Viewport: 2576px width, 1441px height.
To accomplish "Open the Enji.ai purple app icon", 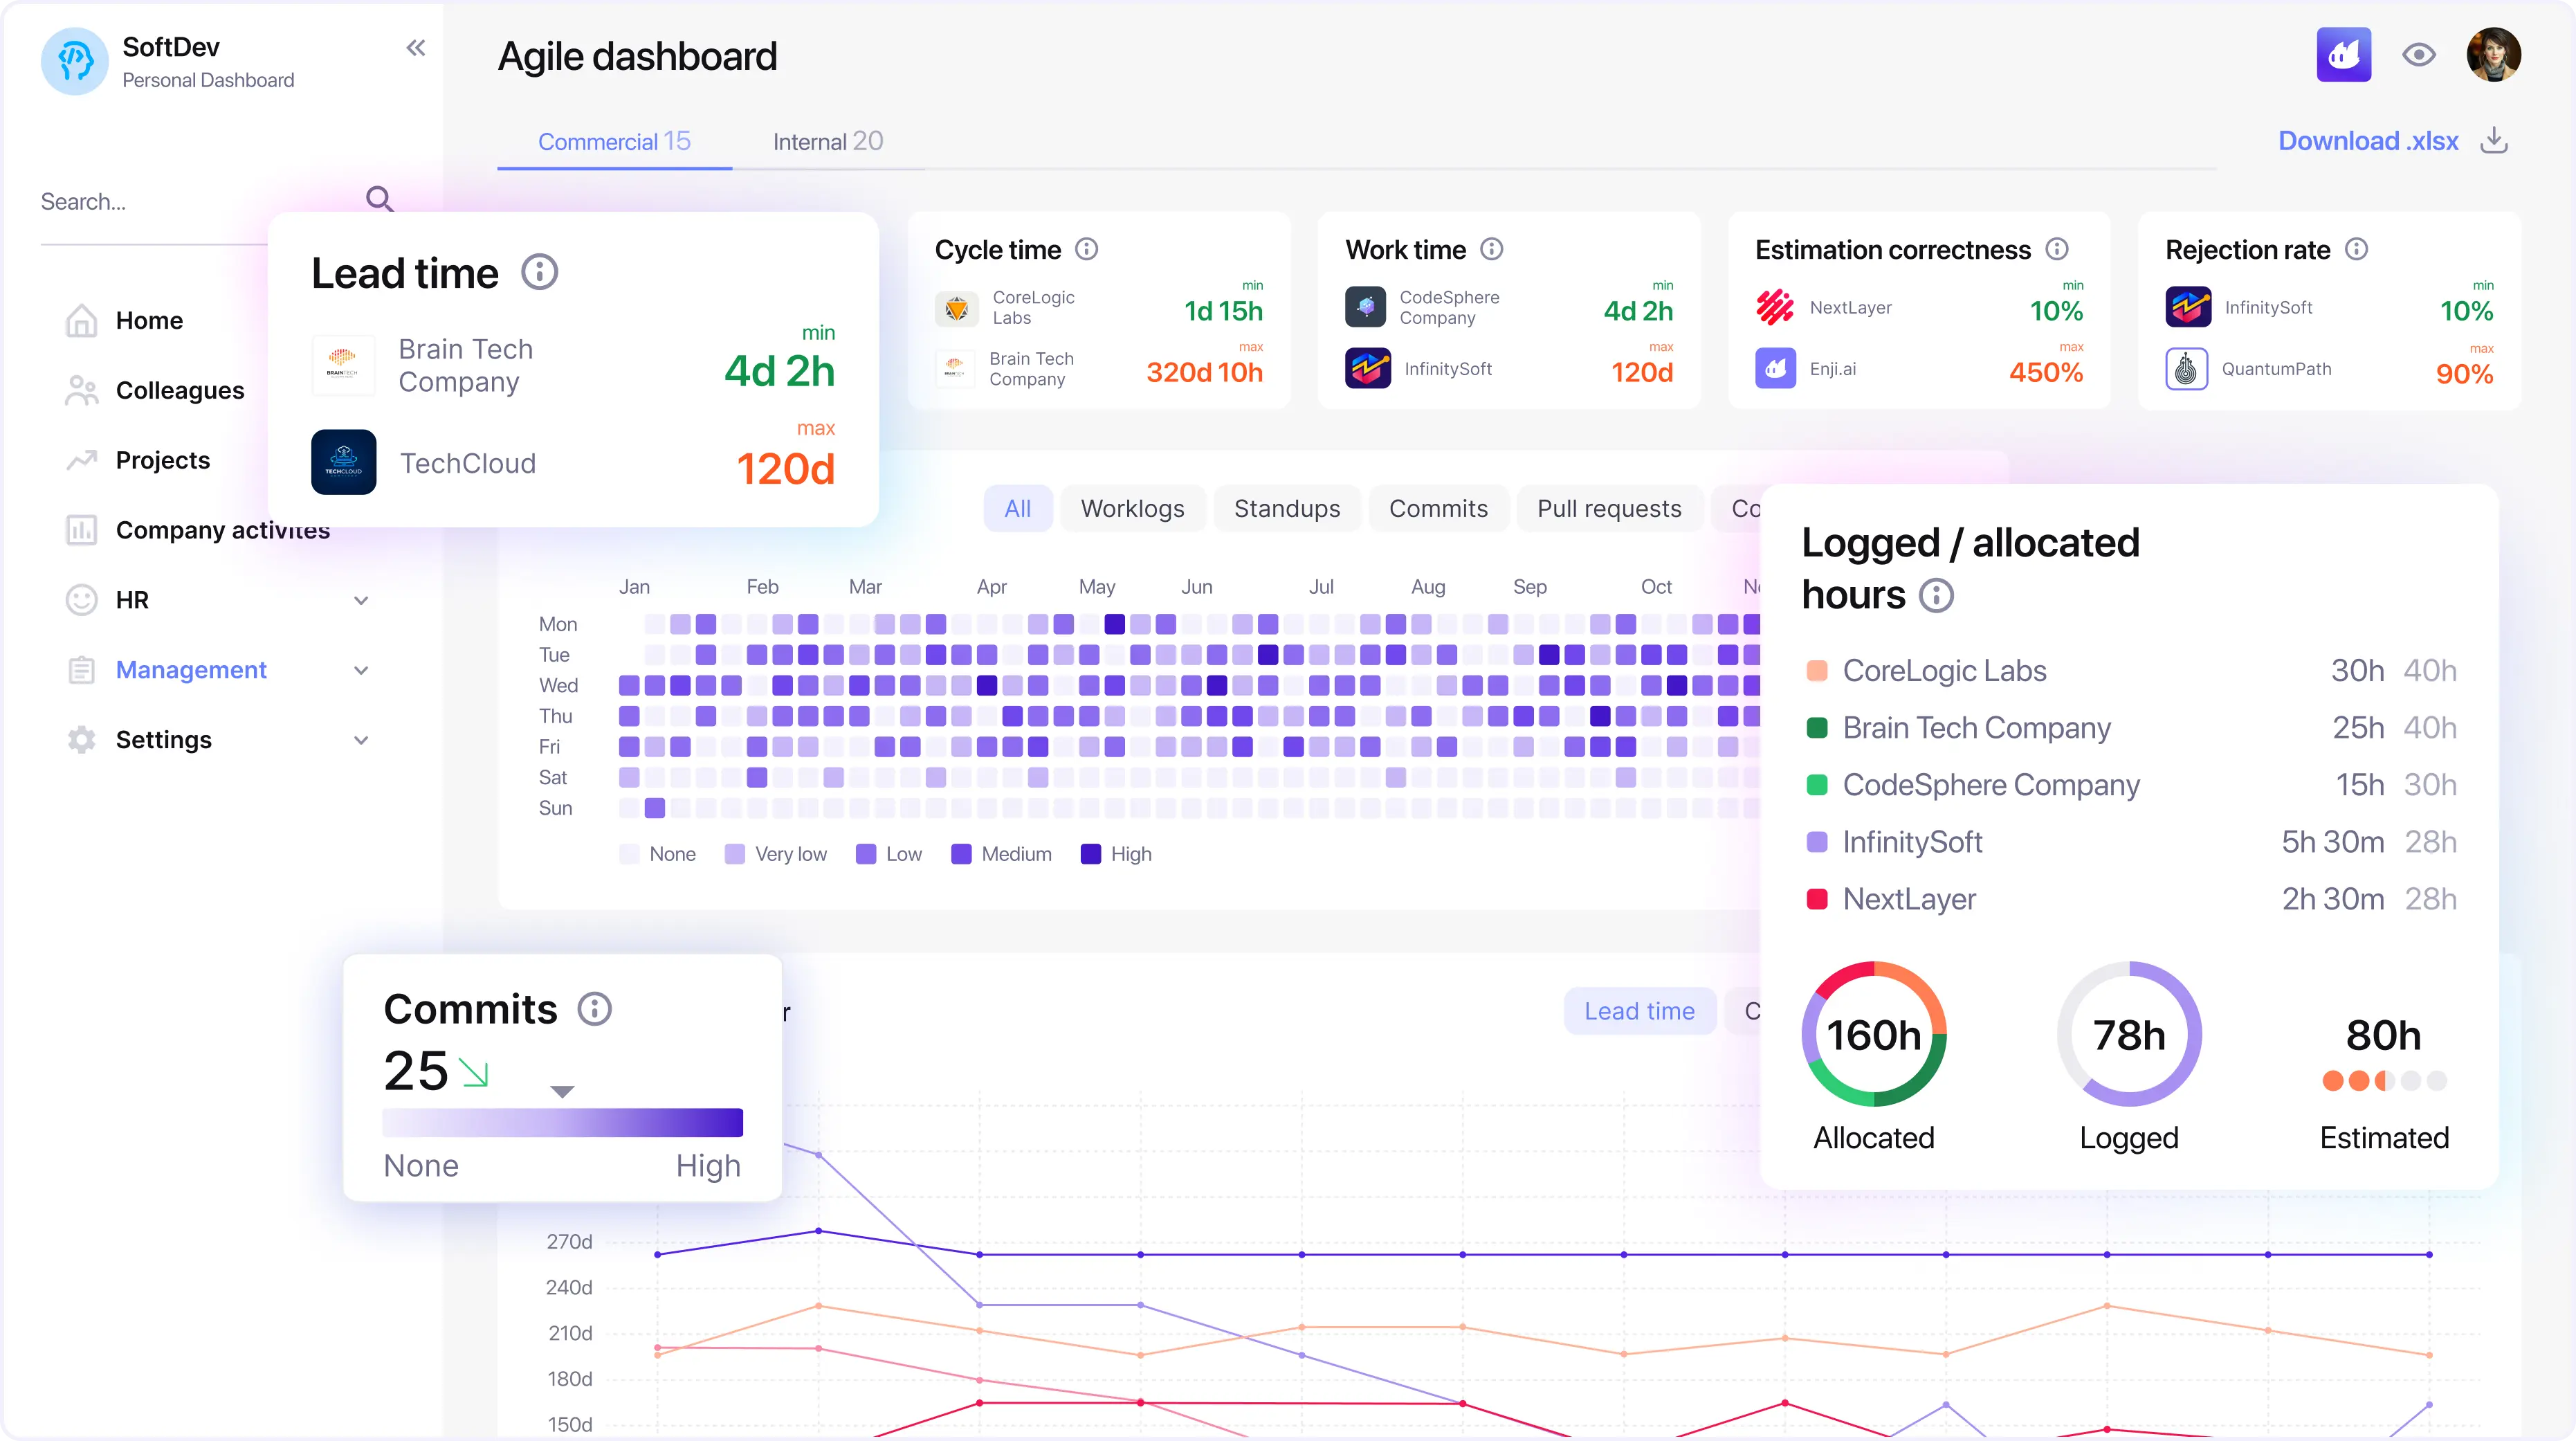I will pos(2343,55).
